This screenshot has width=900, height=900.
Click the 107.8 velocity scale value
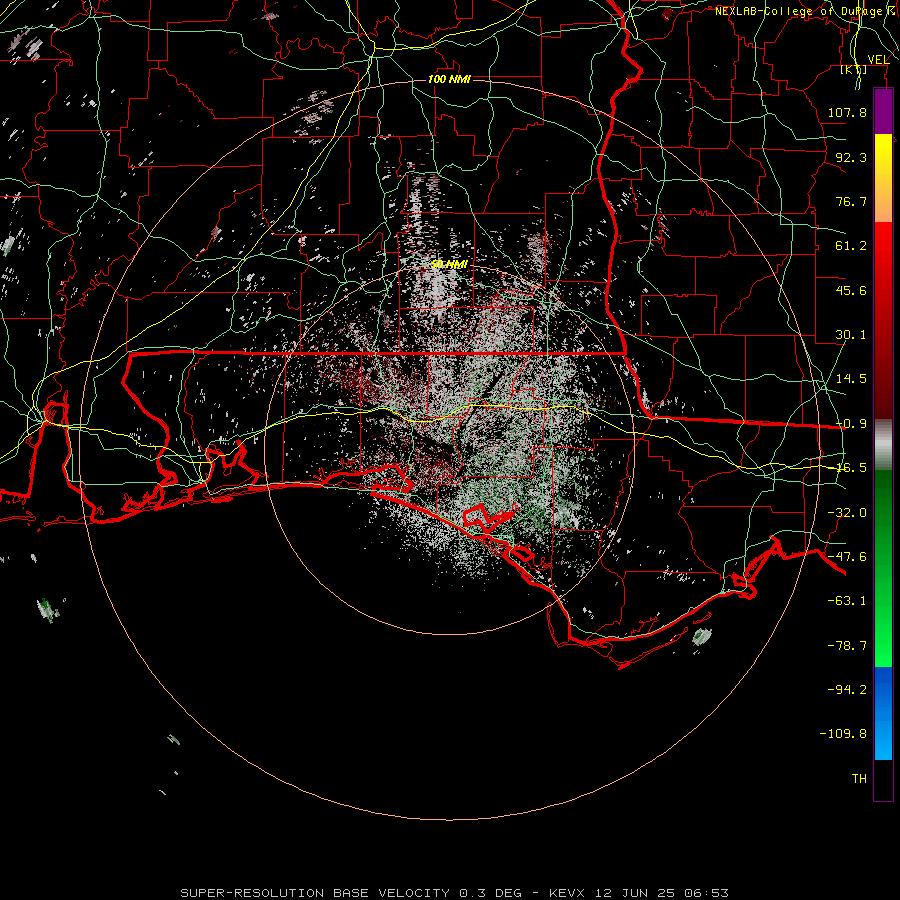(x=847, y=112)
